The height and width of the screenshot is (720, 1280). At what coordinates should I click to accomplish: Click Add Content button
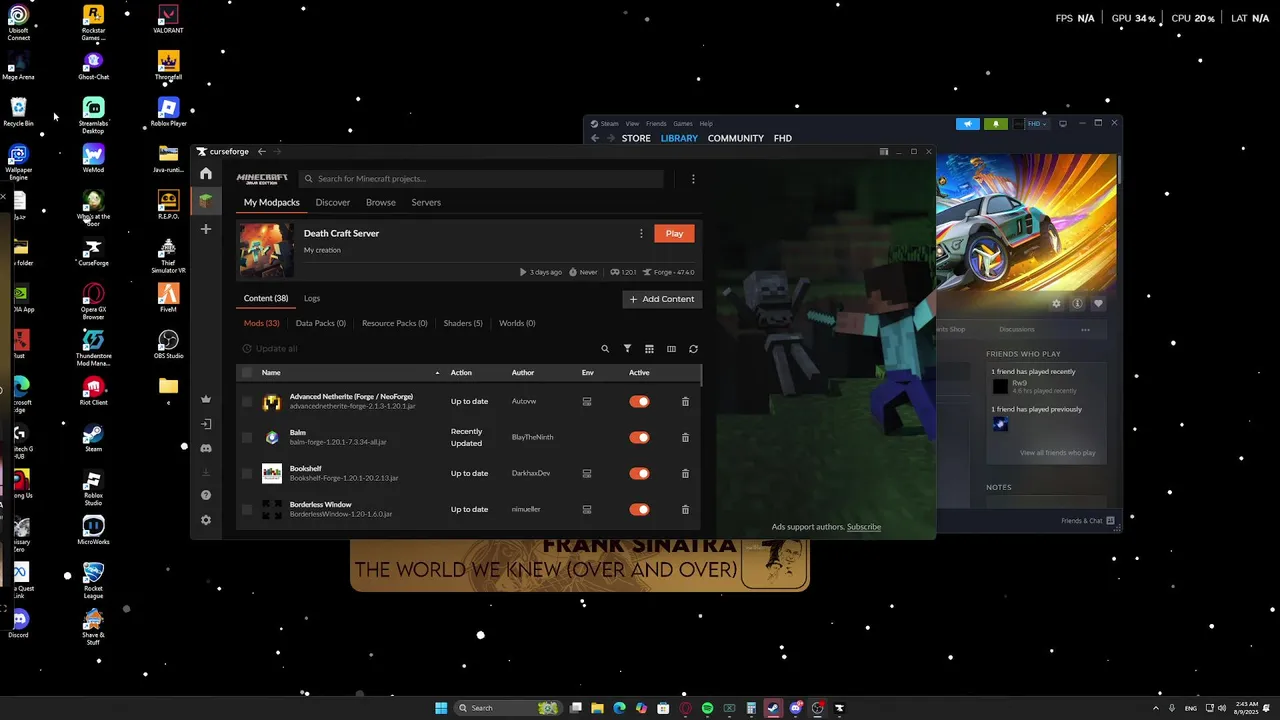pyautogui.click(x=662, y=299)
